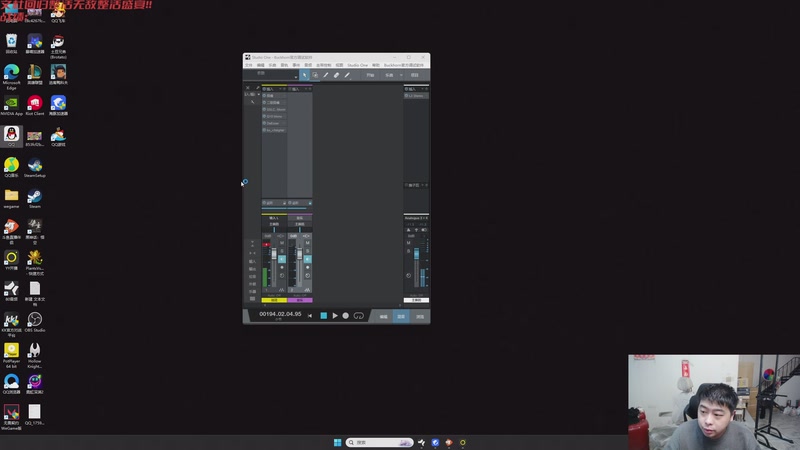The image size is (800, 450).
Task: Mute the main output channel
Action: (408, 243)
